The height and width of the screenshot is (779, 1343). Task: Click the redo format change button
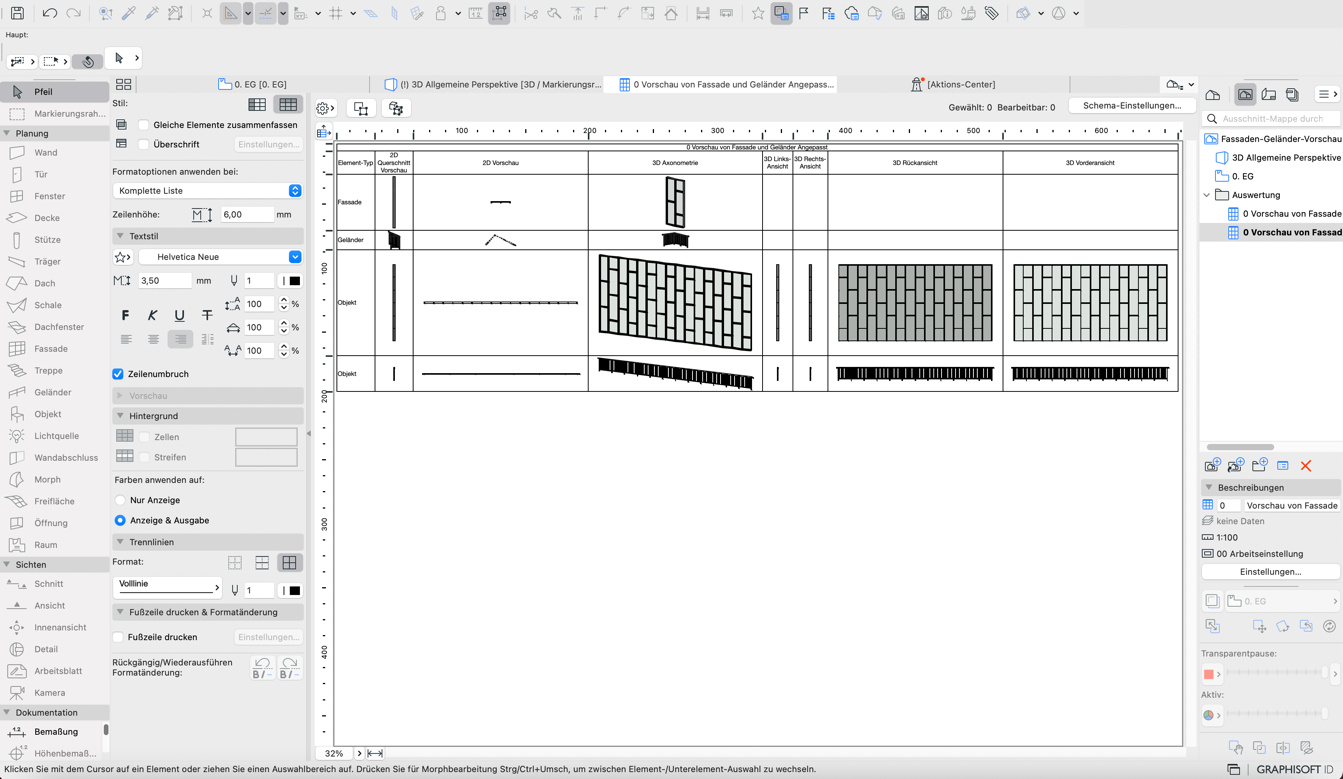(290, 668)
